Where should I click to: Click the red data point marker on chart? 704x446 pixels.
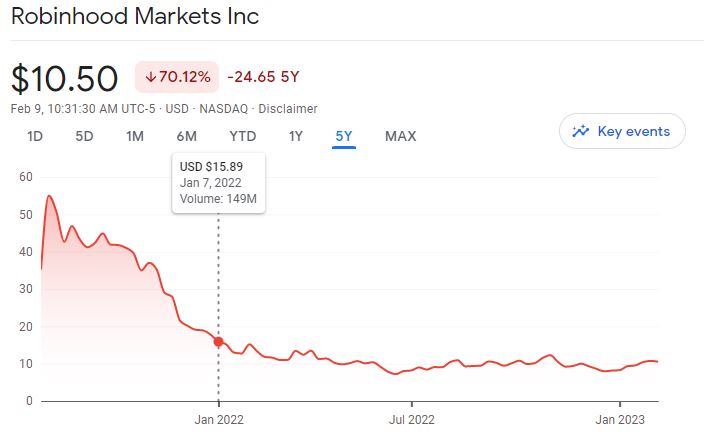point(218,342)
